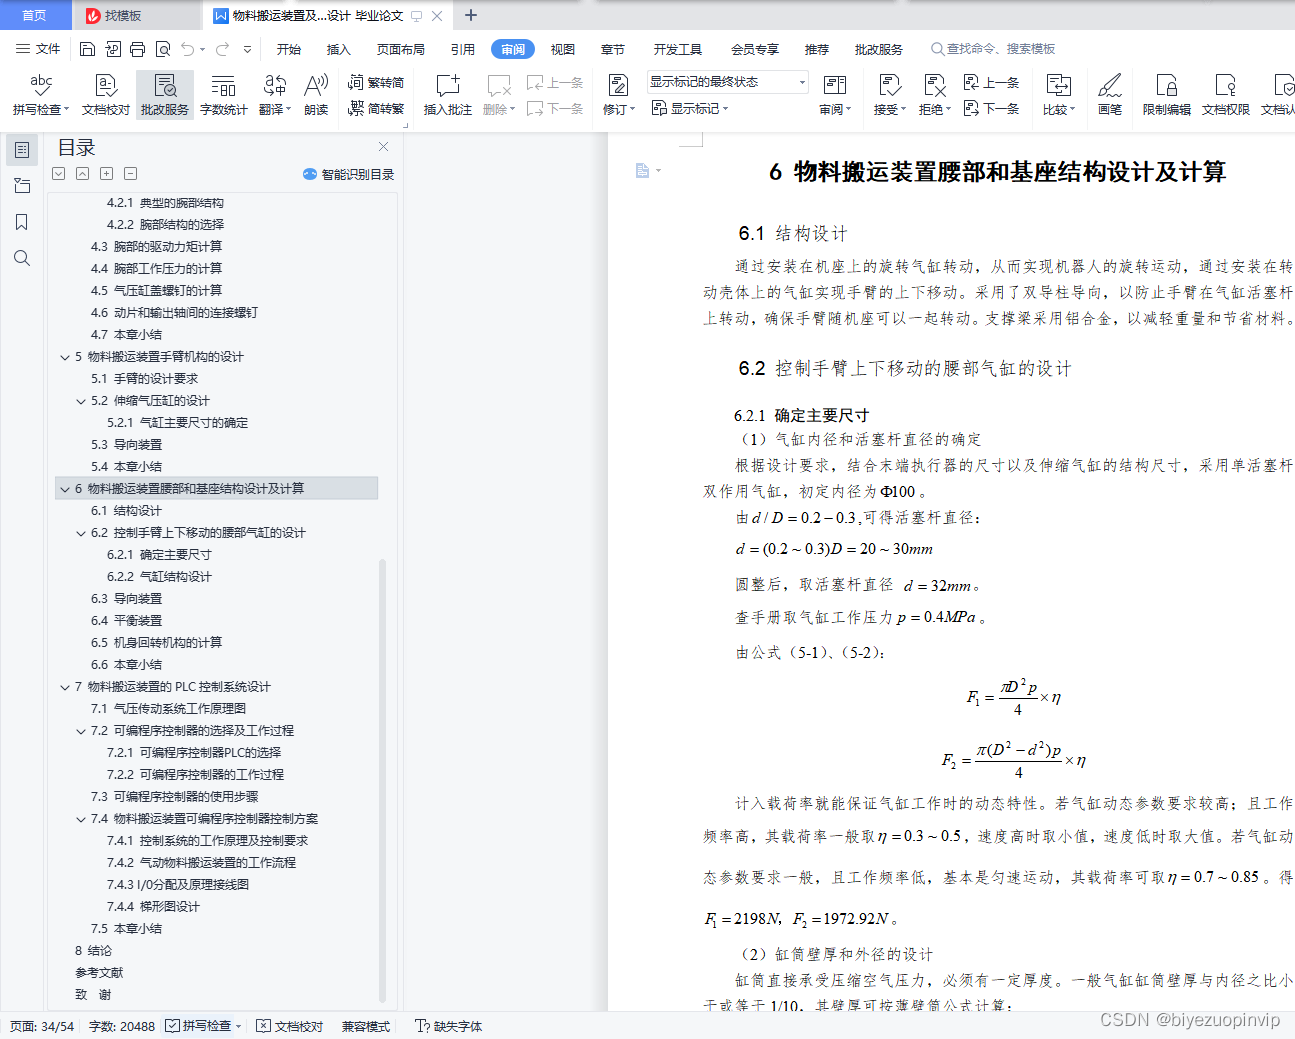1295x1039 pixels.
Task: Close the 目录 navigation pane
Action: [x=383, y=147]
